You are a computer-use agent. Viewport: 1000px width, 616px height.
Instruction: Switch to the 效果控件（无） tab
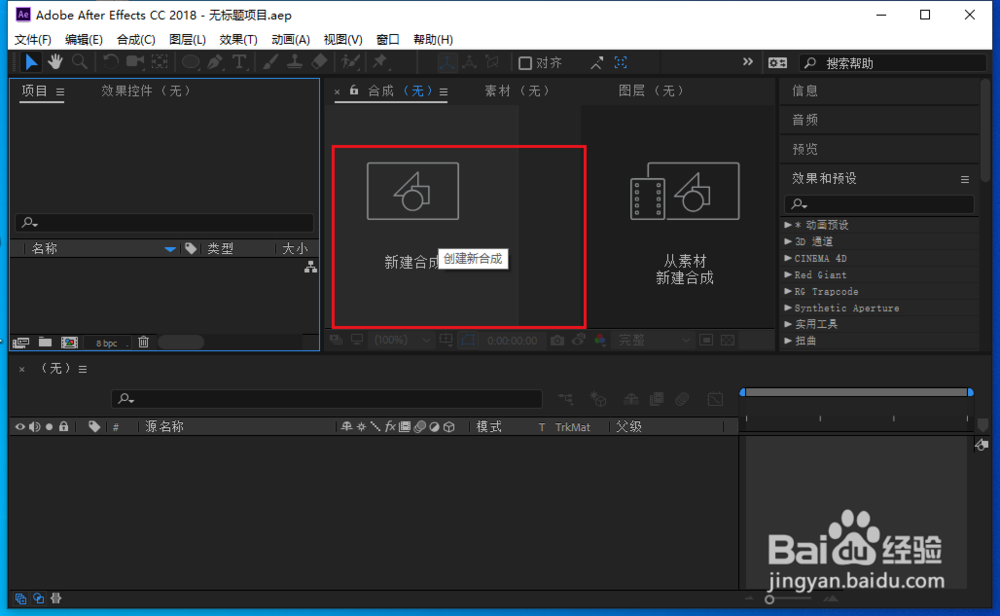pyautogui.click(x=147, y=91)
